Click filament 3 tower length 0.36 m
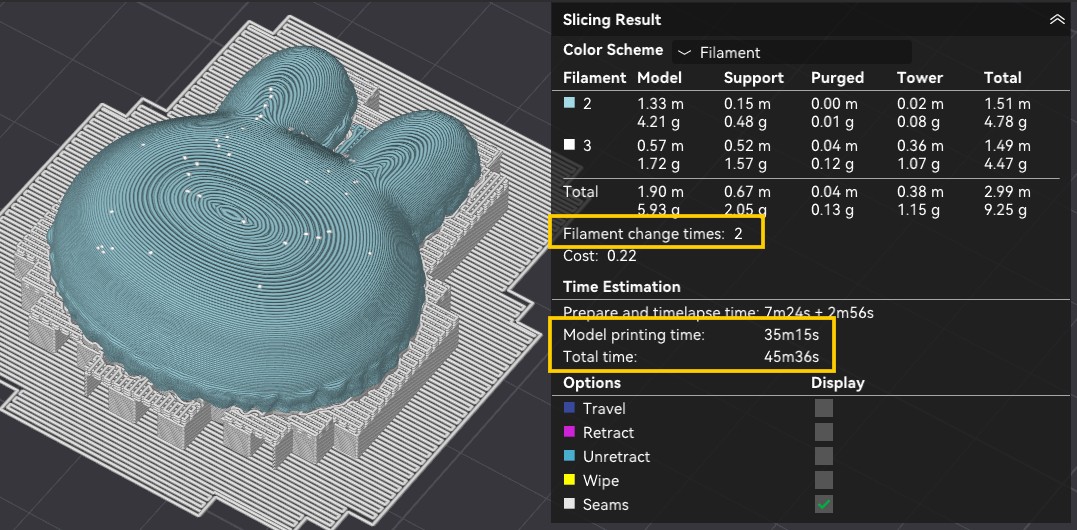This screenshot has height=530, width=1077. [920, 146]
